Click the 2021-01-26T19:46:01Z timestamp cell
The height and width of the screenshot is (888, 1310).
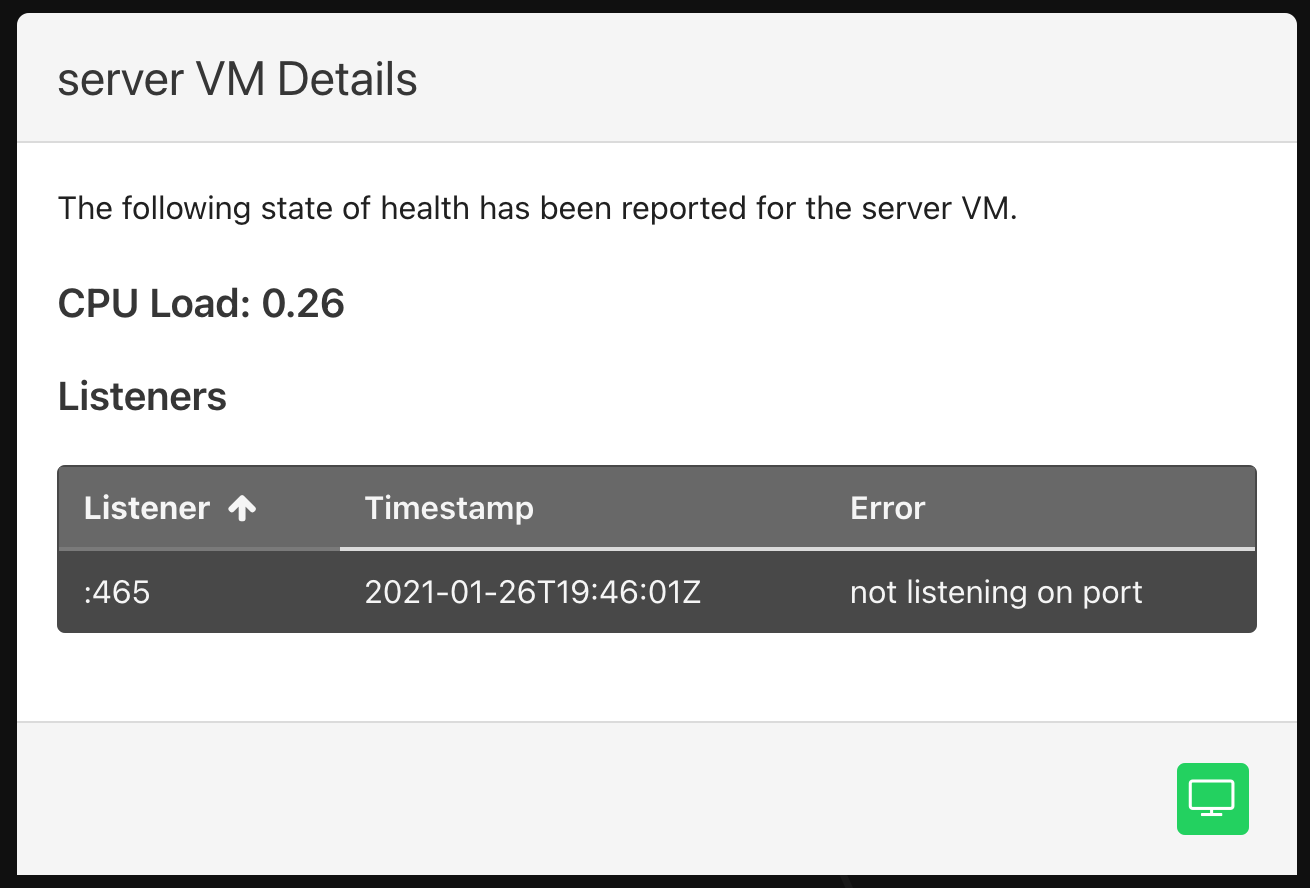click(x=532, y=592)
